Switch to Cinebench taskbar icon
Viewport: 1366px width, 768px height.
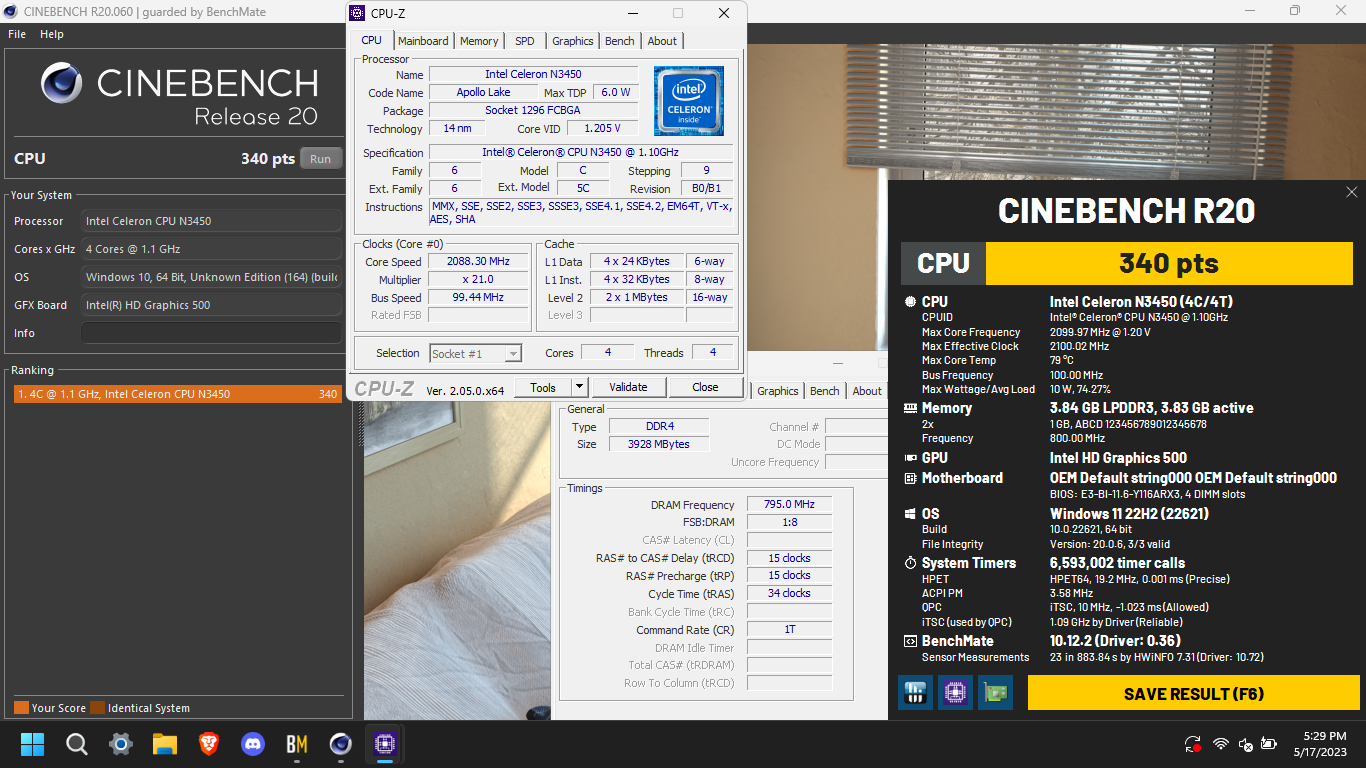(x=341, y=744)
